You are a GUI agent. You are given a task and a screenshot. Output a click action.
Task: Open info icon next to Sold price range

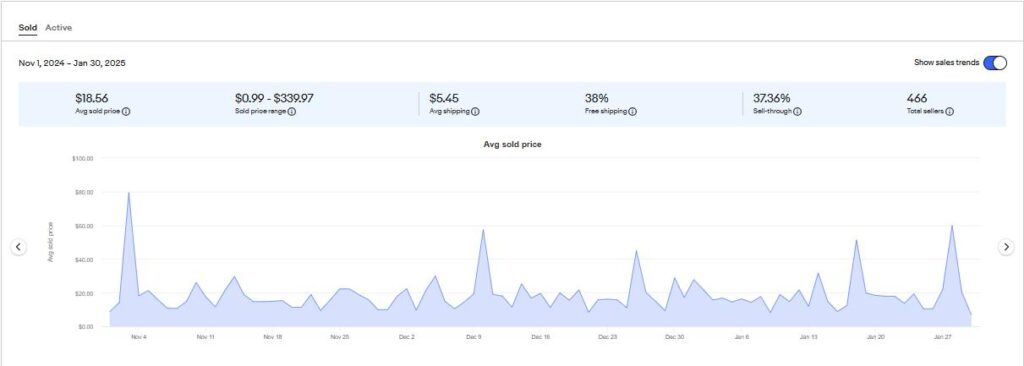[x=291, y=112]
